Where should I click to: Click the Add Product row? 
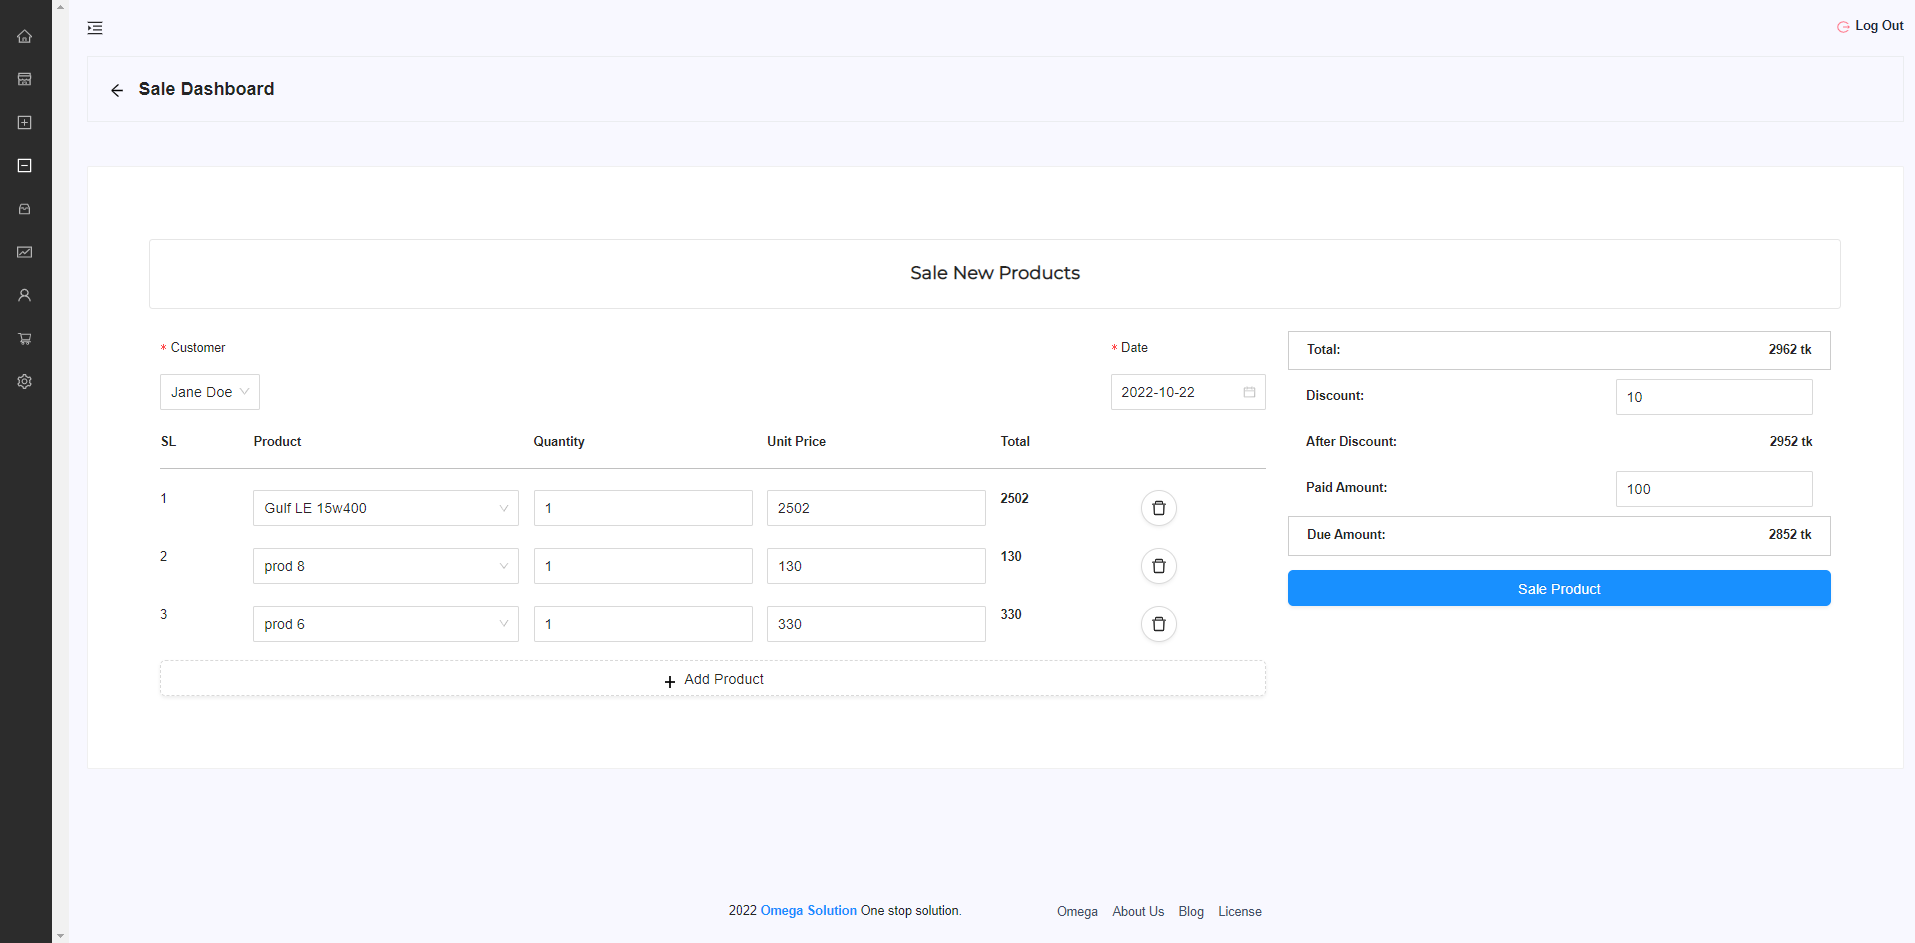coord(713,678)
